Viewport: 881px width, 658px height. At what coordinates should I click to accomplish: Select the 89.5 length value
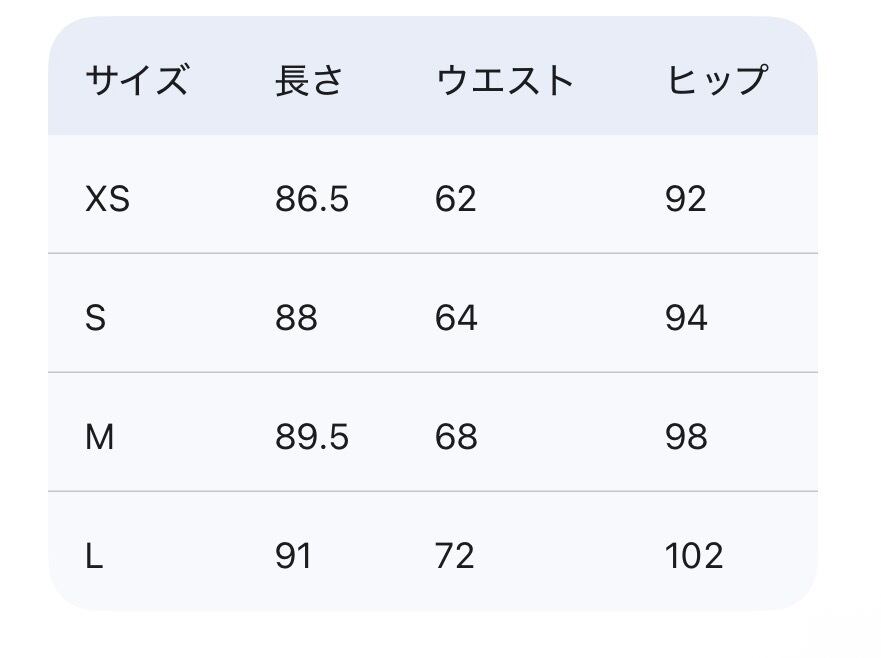click(x=312, y=437)
